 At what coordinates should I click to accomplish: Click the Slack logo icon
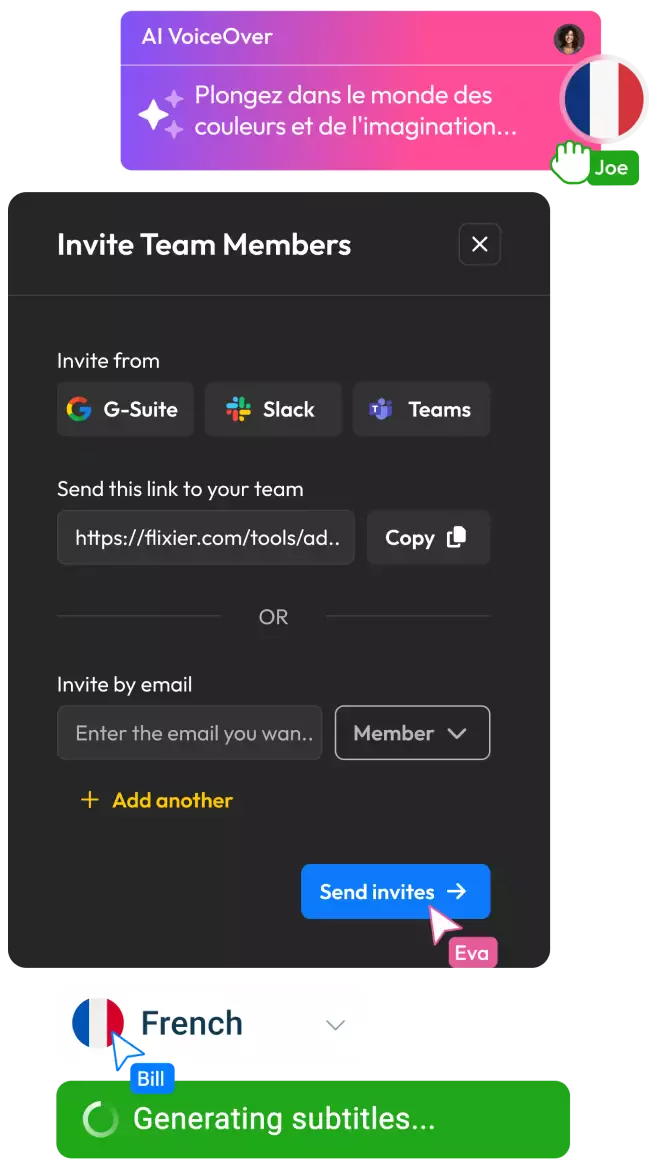click(238, 409)
